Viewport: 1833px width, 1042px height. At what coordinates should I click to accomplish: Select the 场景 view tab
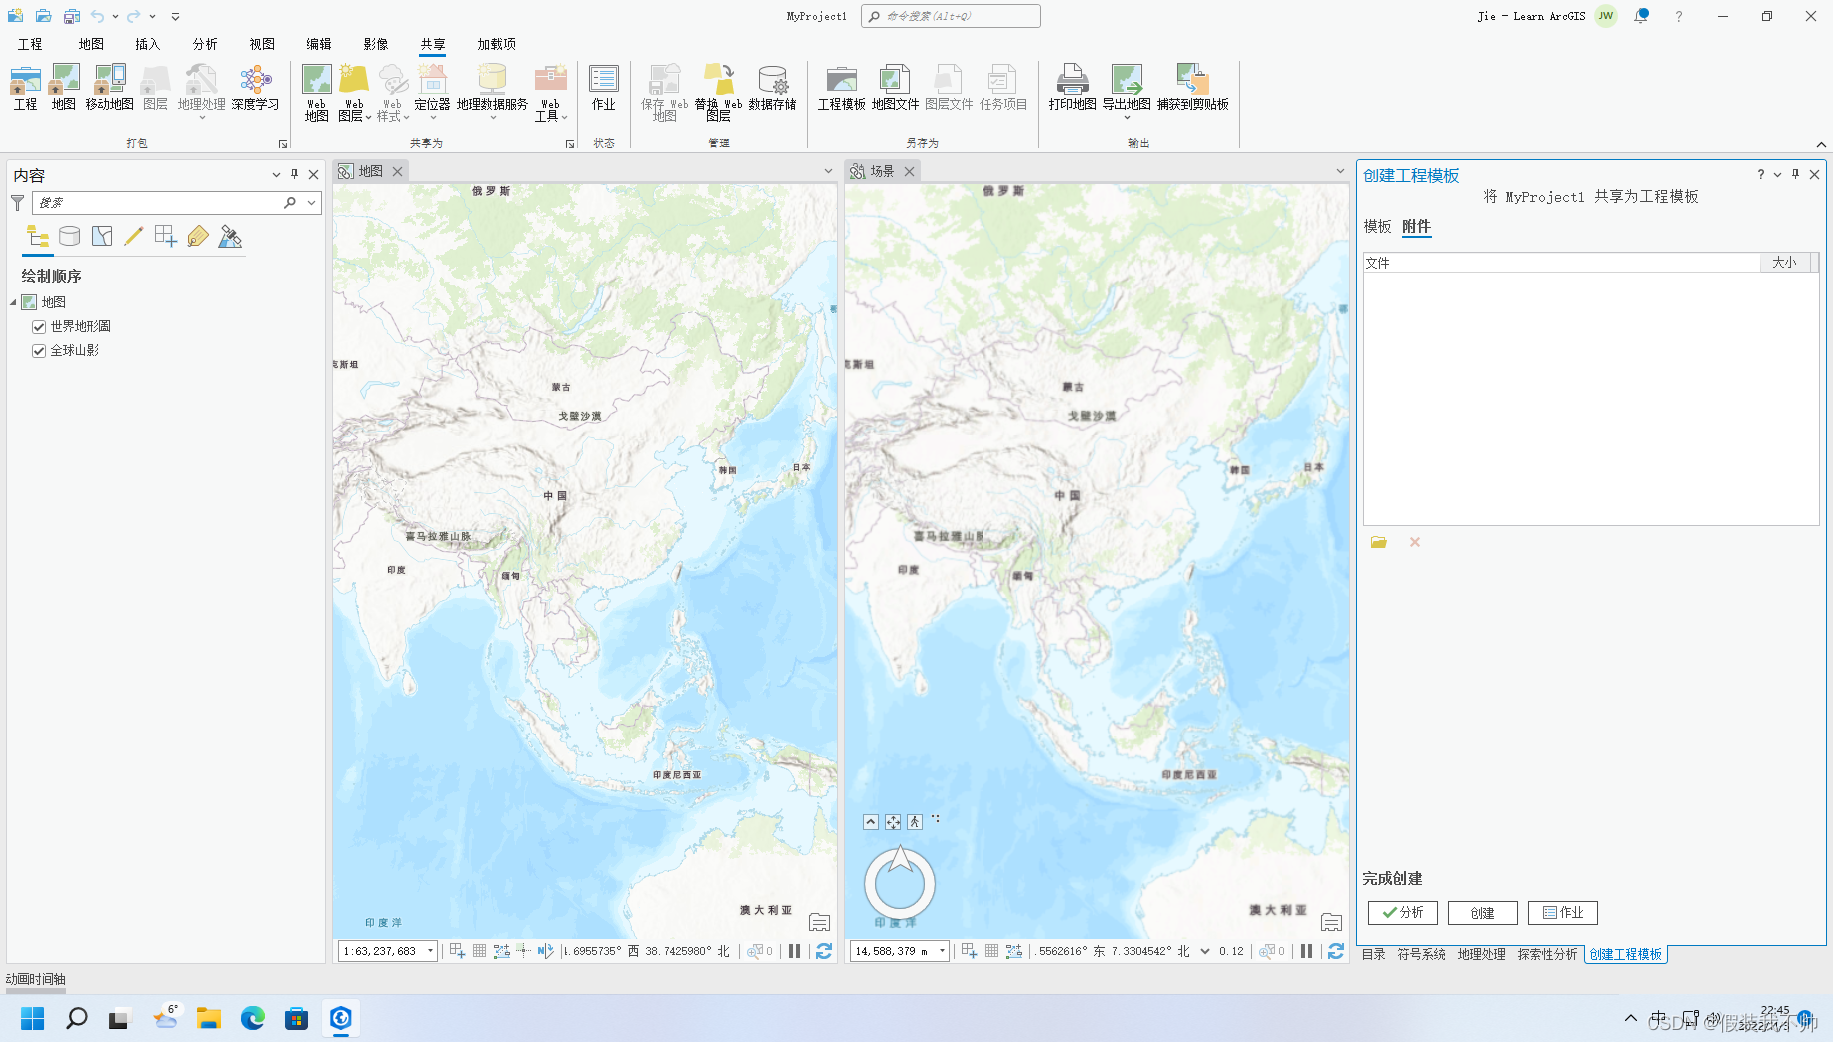882,171
